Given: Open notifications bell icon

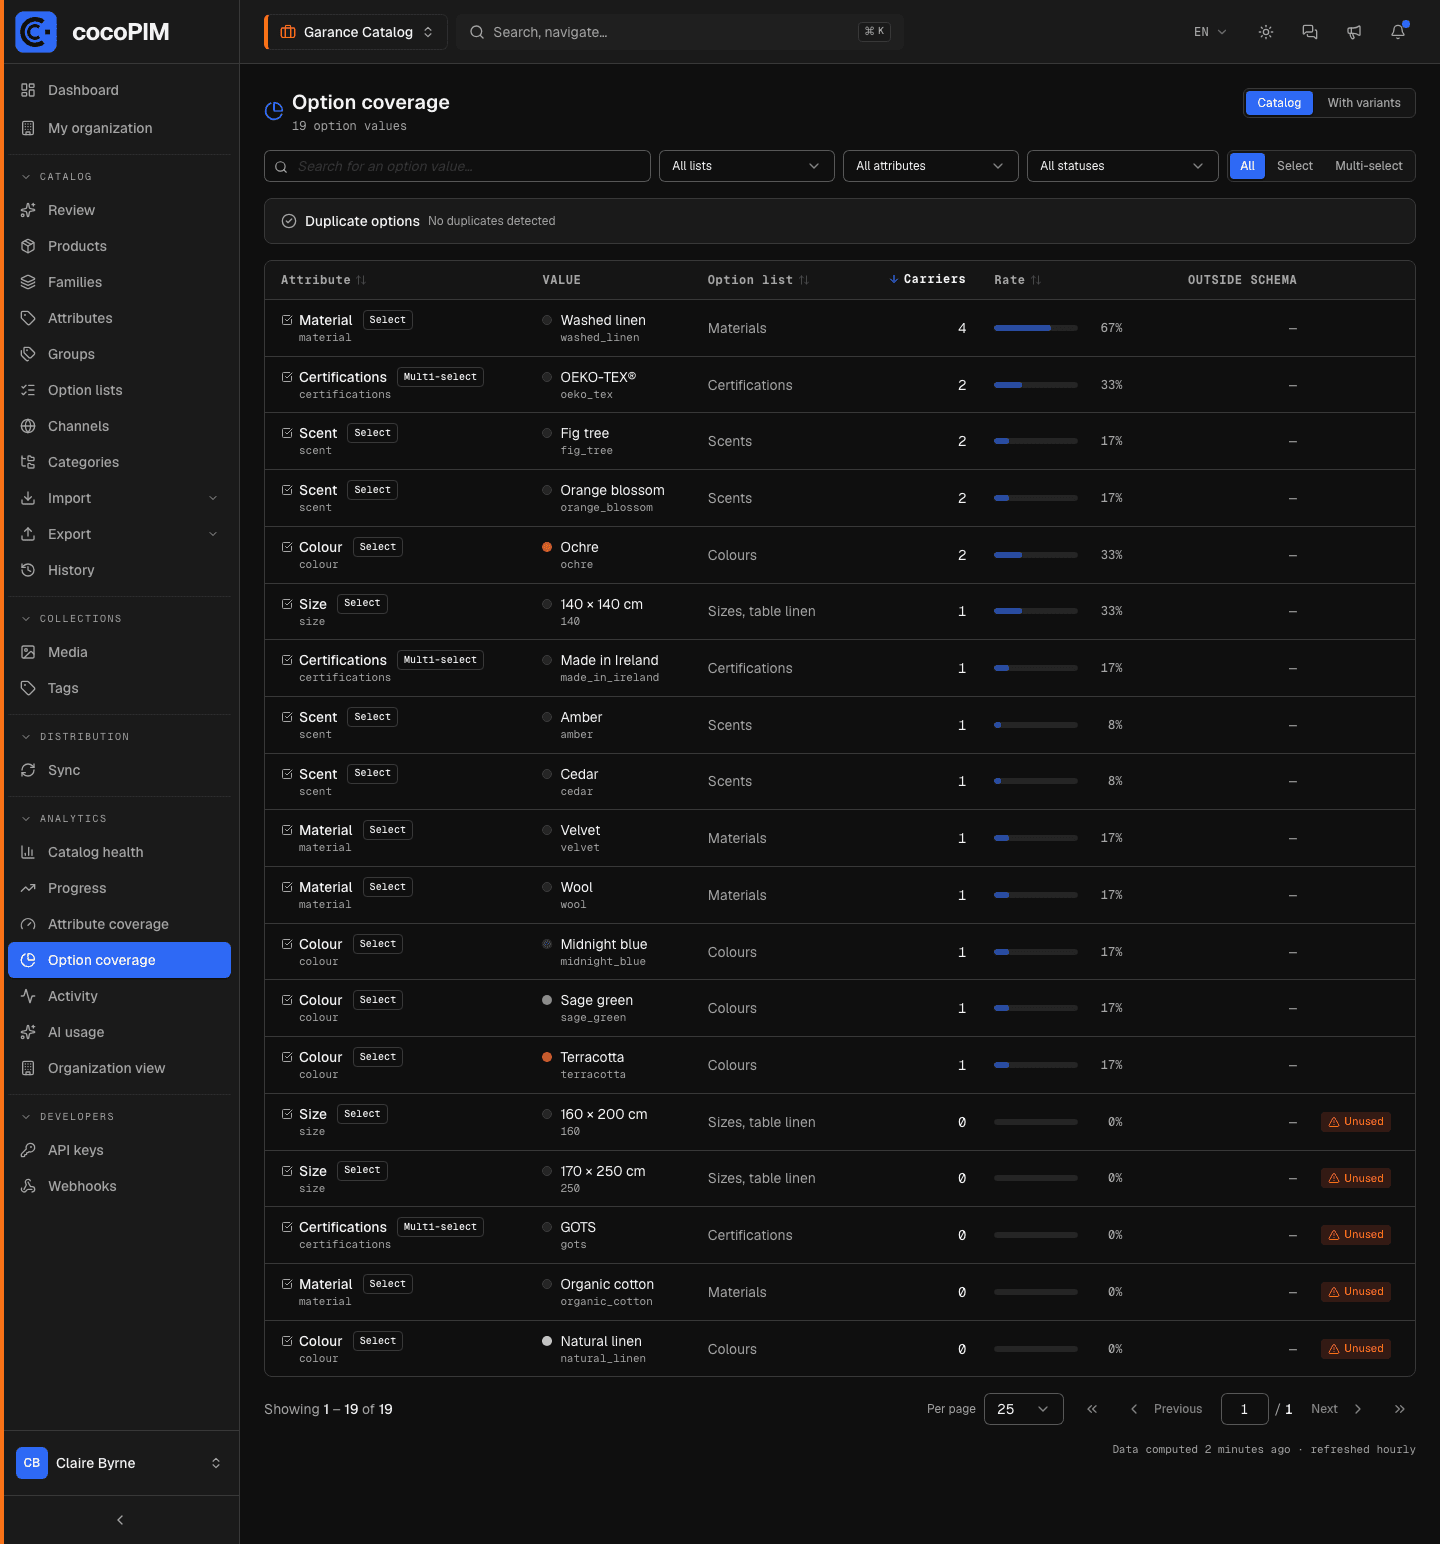Looking at the screenshot, I should (x=1398, y=32).
